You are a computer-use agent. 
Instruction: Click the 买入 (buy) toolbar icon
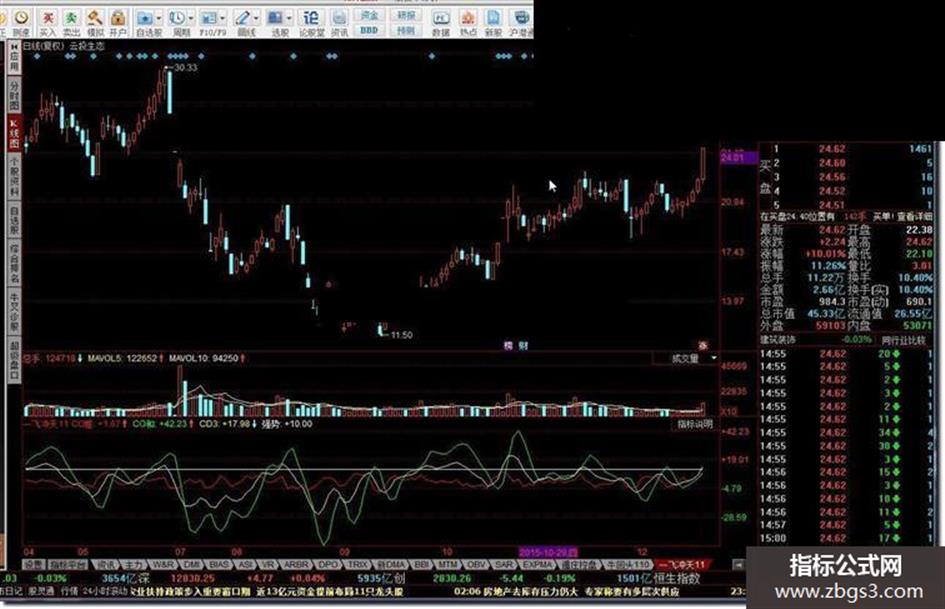(x=48, y=23)
